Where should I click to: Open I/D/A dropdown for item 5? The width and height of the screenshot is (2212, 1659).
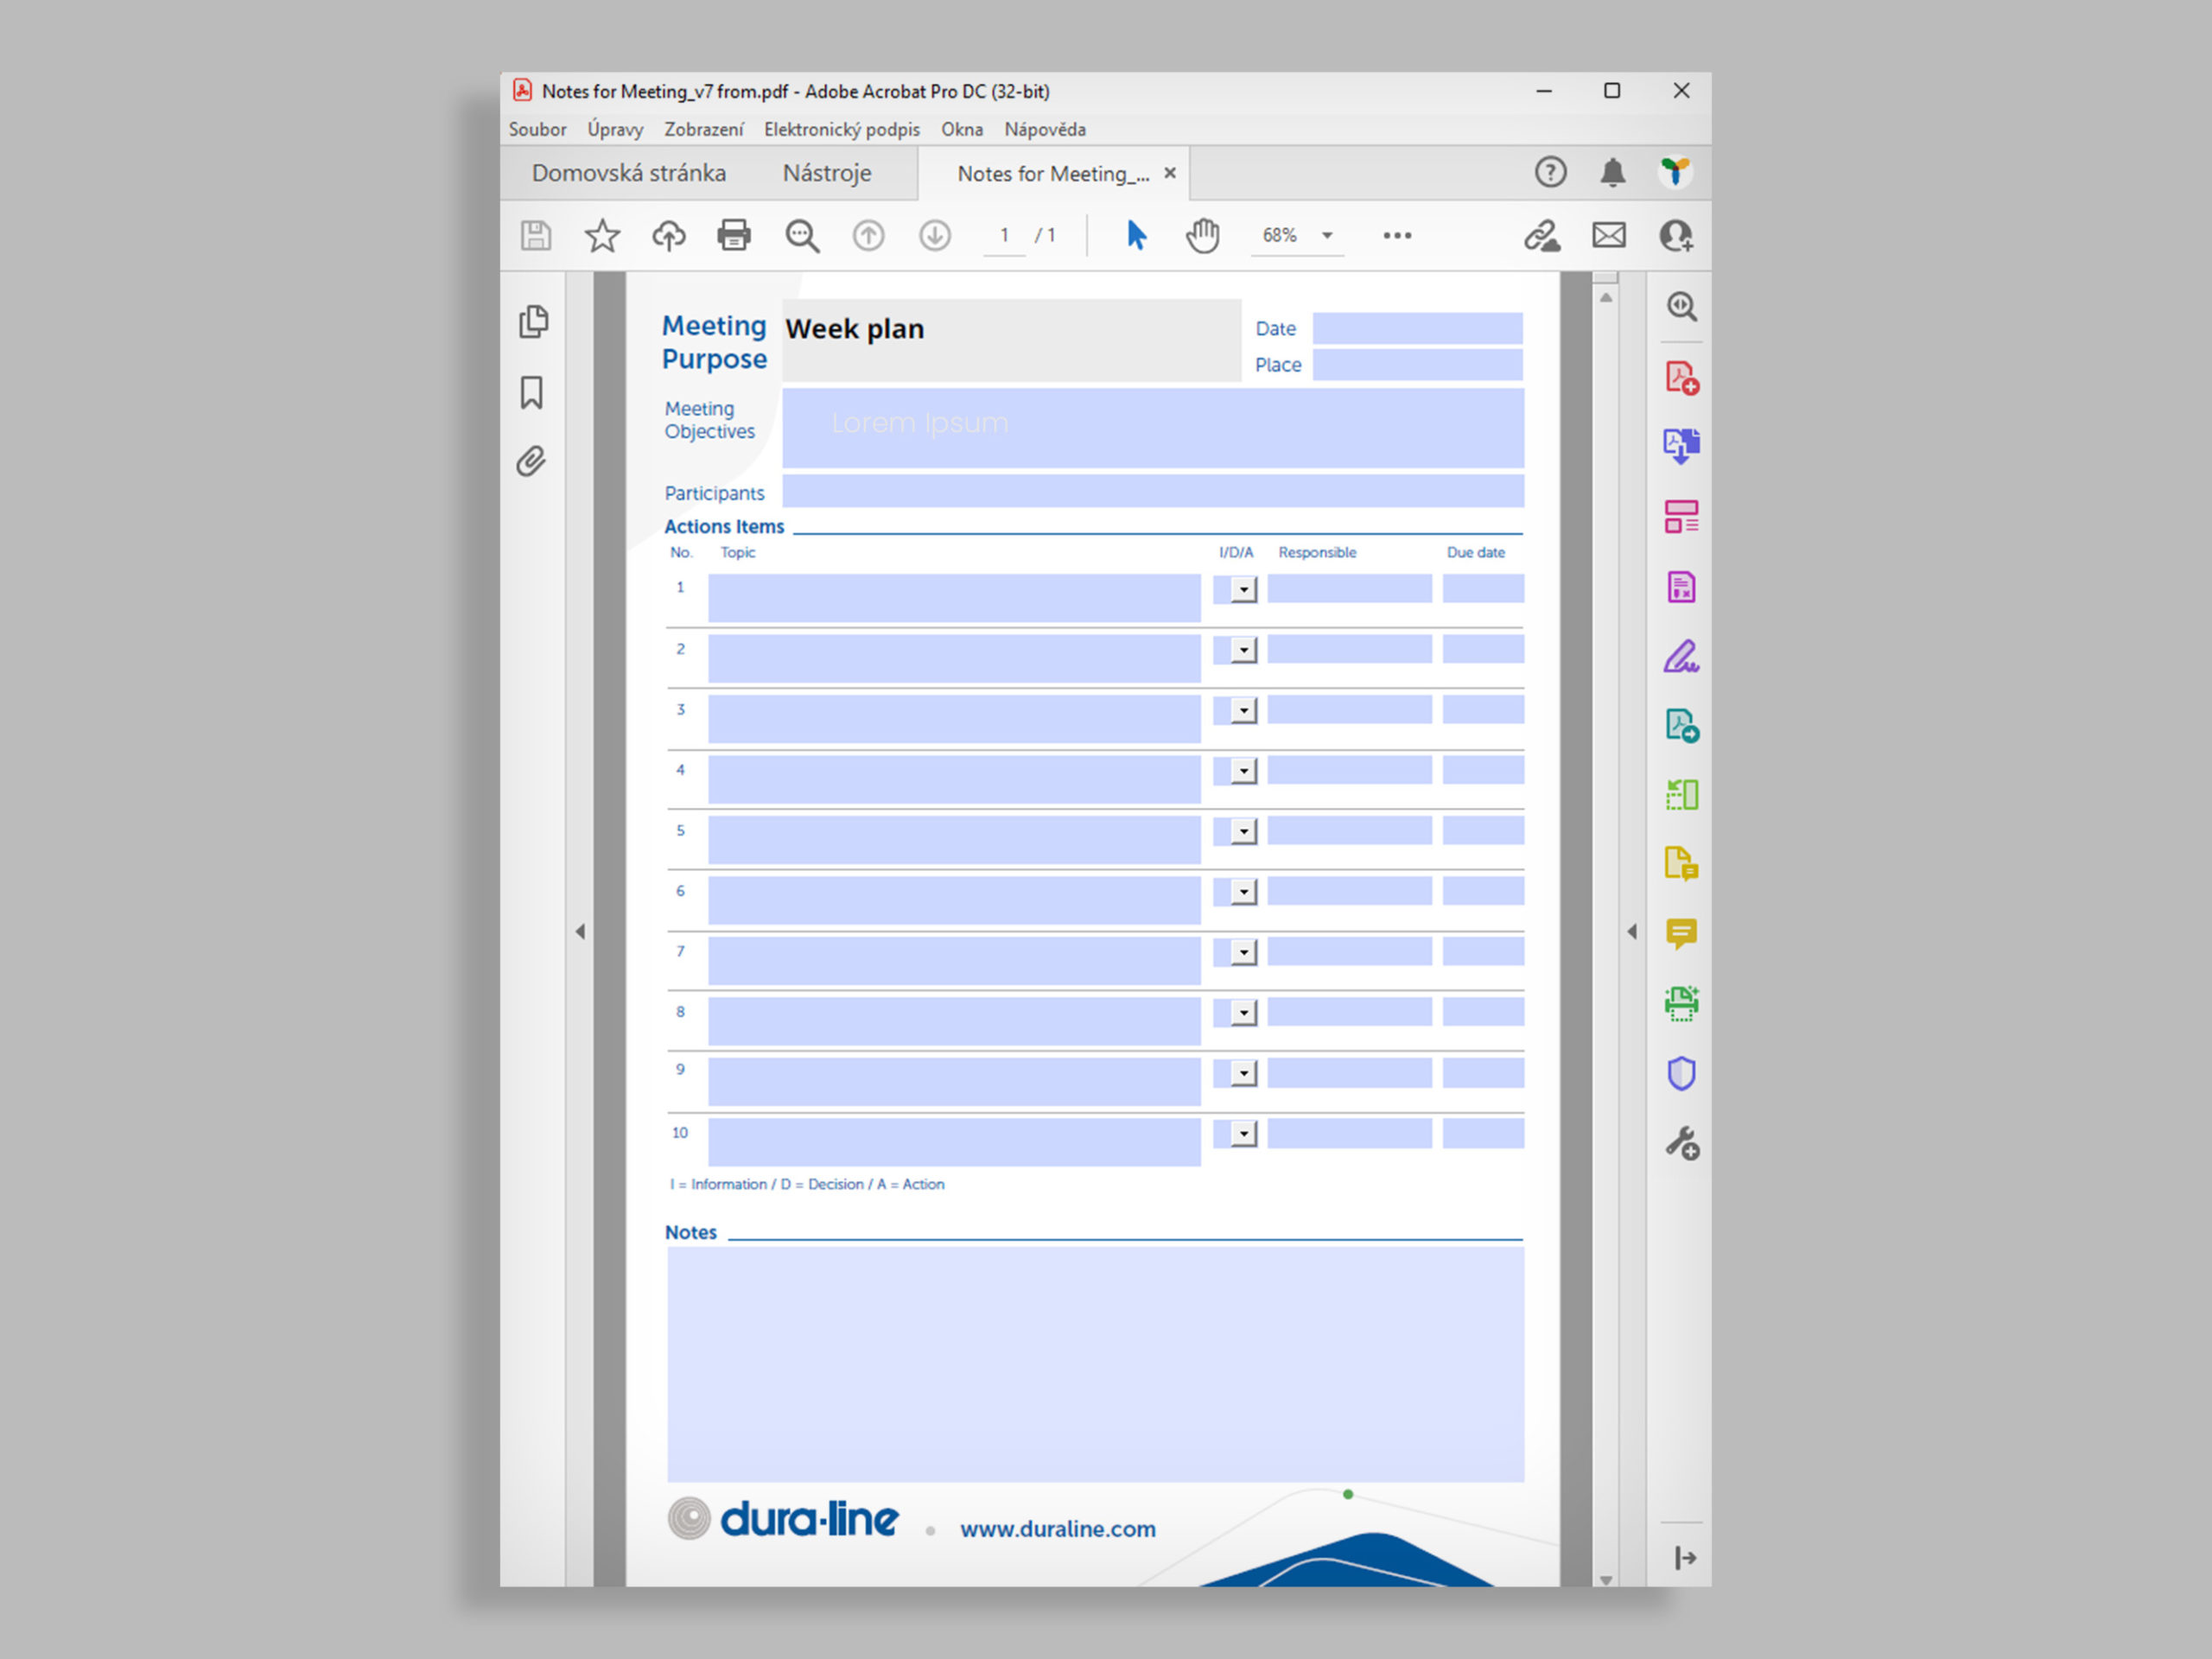tap(1243, 832)
